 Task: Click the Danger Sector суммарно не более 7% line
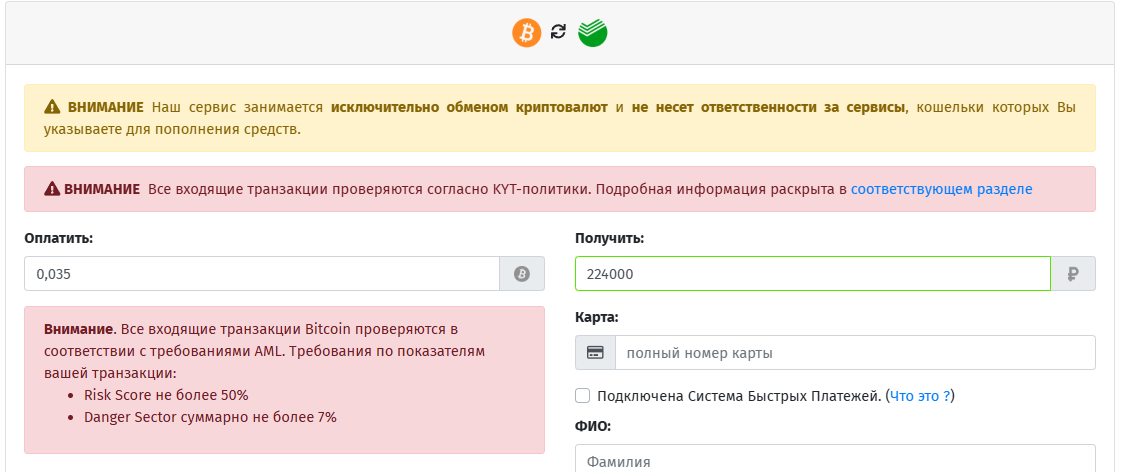pyautogui.click(x=210, y=417)
